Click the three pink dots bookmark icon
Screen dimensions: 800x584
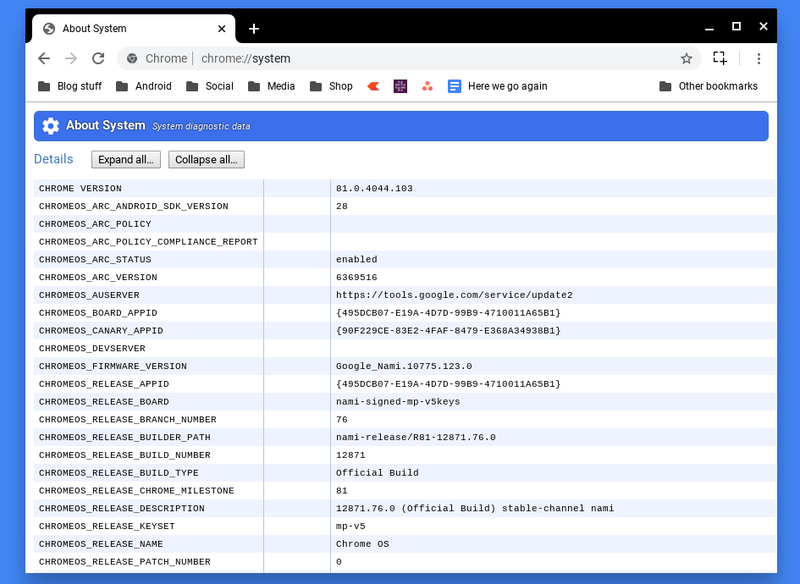pos(428,87)
